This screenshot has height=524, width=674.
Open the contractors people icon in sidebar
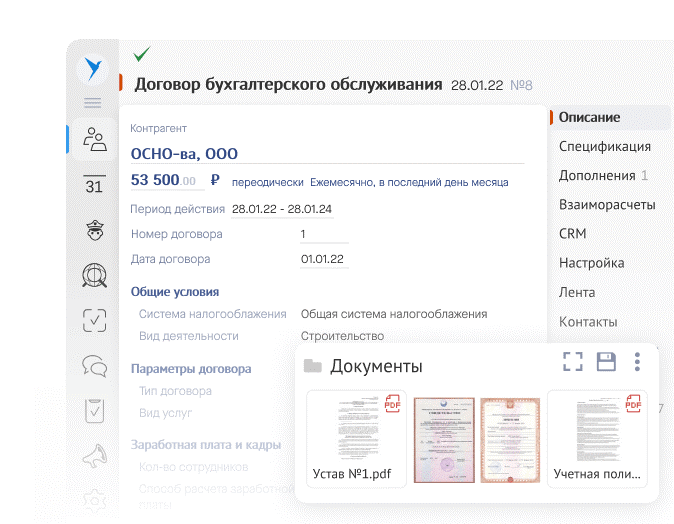(95, 139)
